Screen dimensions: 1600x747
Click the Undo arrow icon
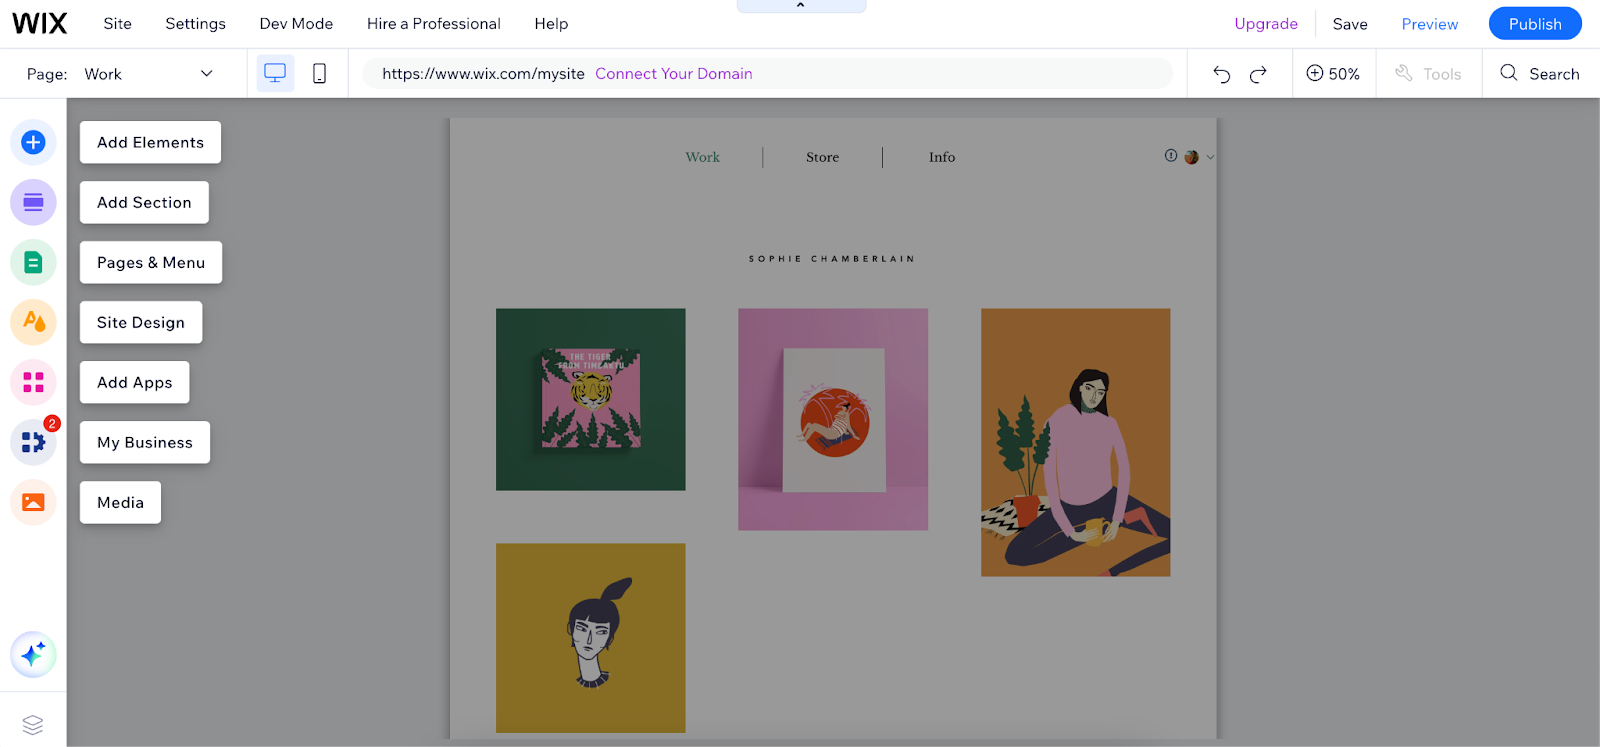coord(1221,73)
